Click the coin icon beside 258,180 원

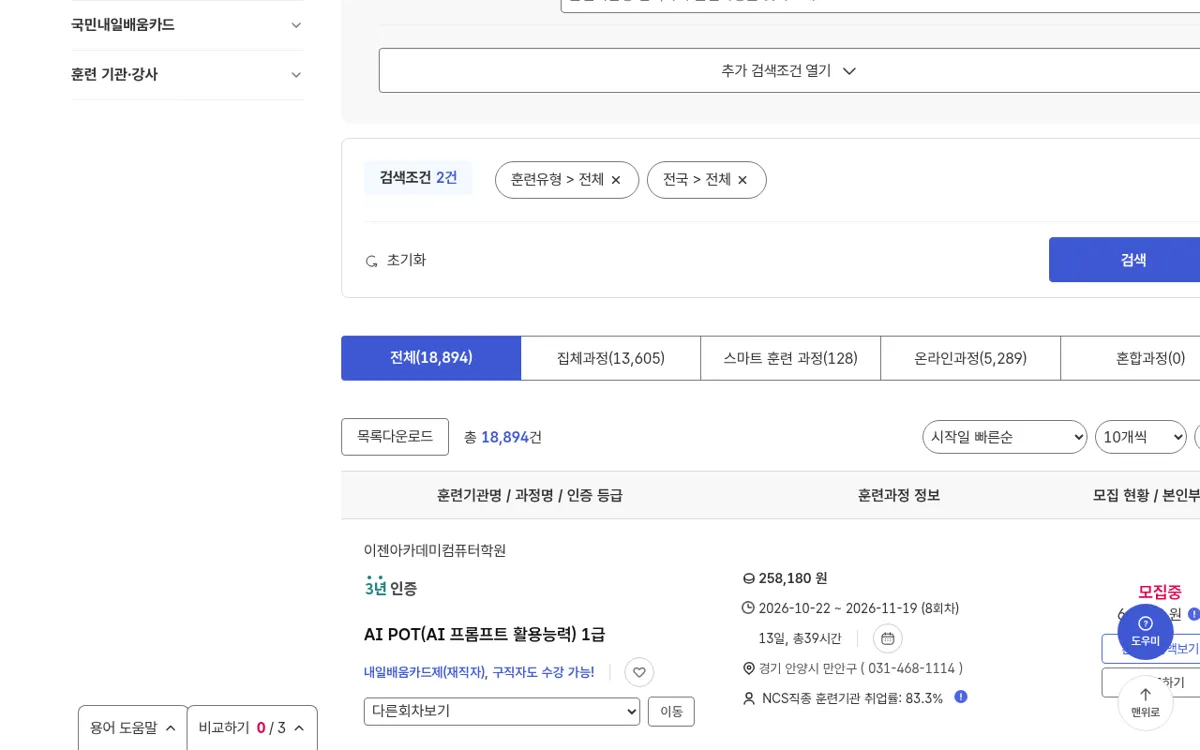point(748,578)
